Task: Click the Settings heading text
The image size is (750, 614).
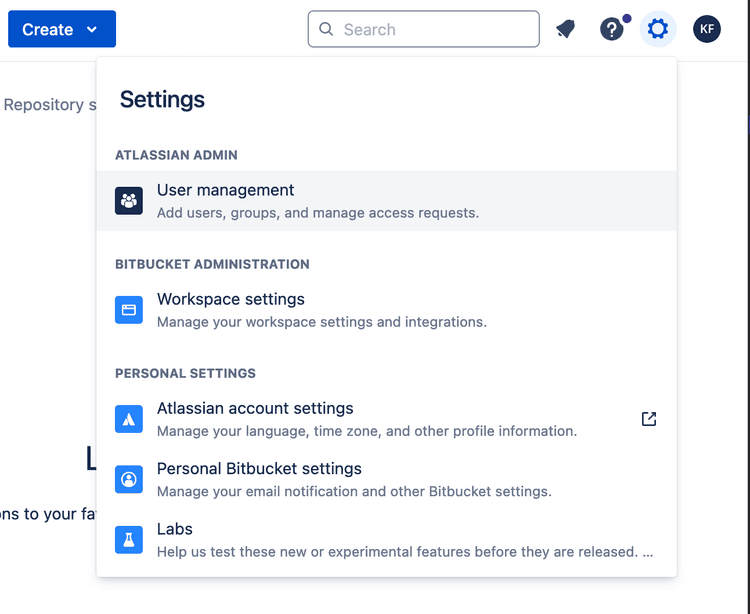Action: (x=162, y=99)
